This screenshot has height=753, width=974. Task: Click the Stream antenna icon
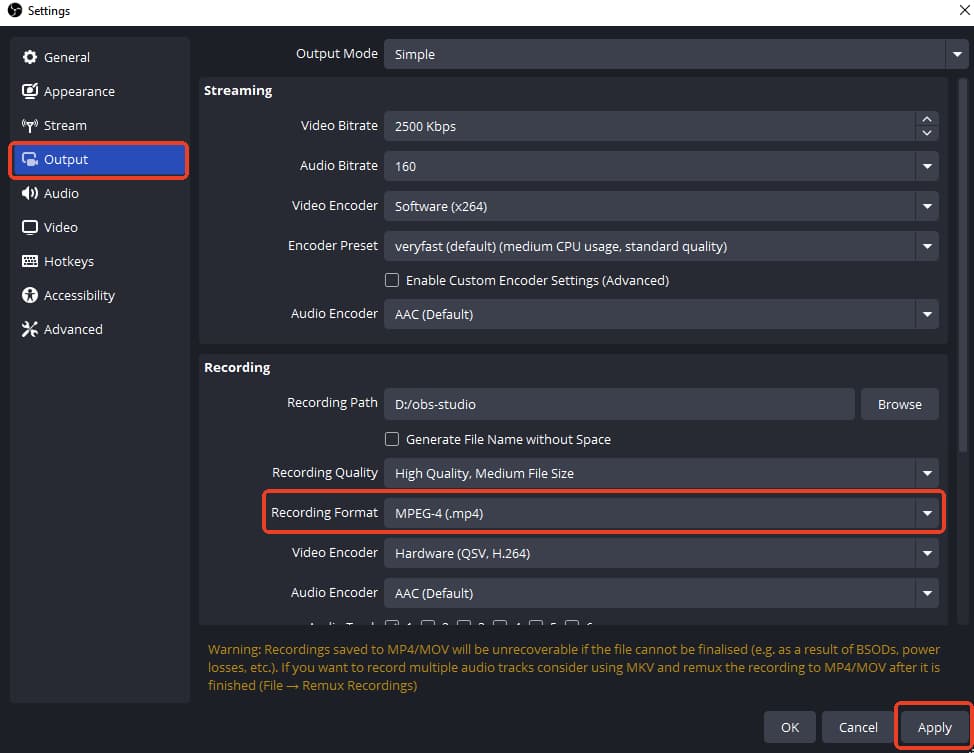[29, 126]
